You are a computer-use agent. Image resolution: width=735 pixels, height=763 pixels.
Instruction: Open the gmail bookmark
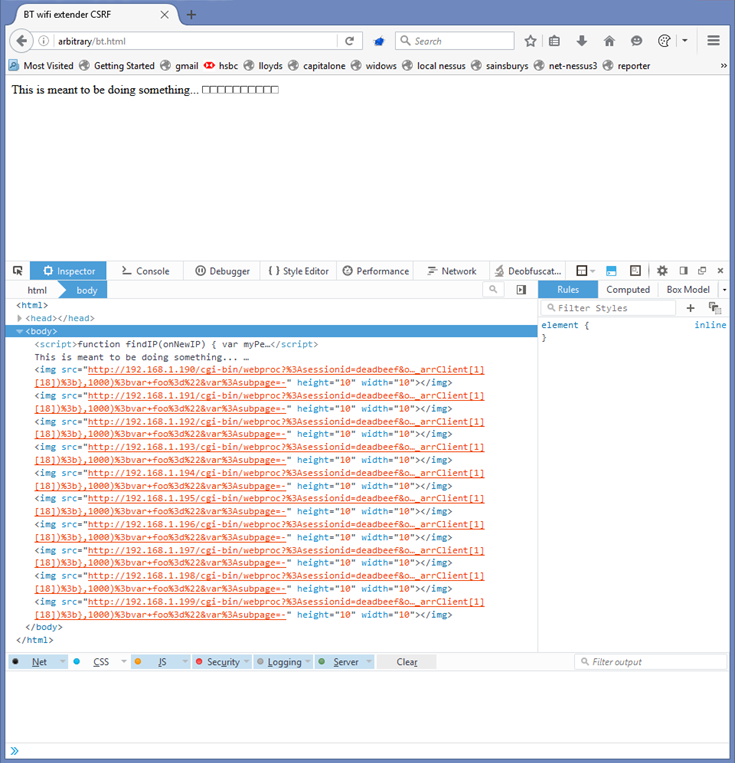tap(180, 66)
